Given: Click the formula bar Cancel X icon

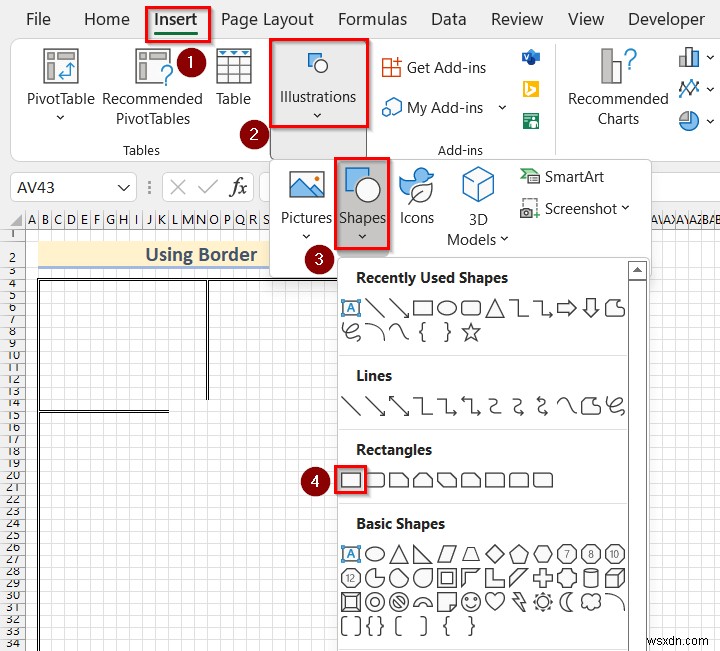Looking at the screenshot, I should 178,187.
